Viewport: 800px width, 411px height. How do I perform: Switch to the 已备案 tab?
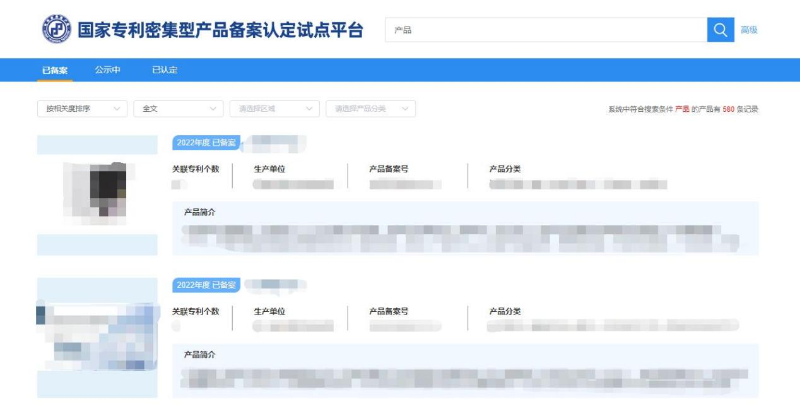pyautogui.click(x=55, y=70)
